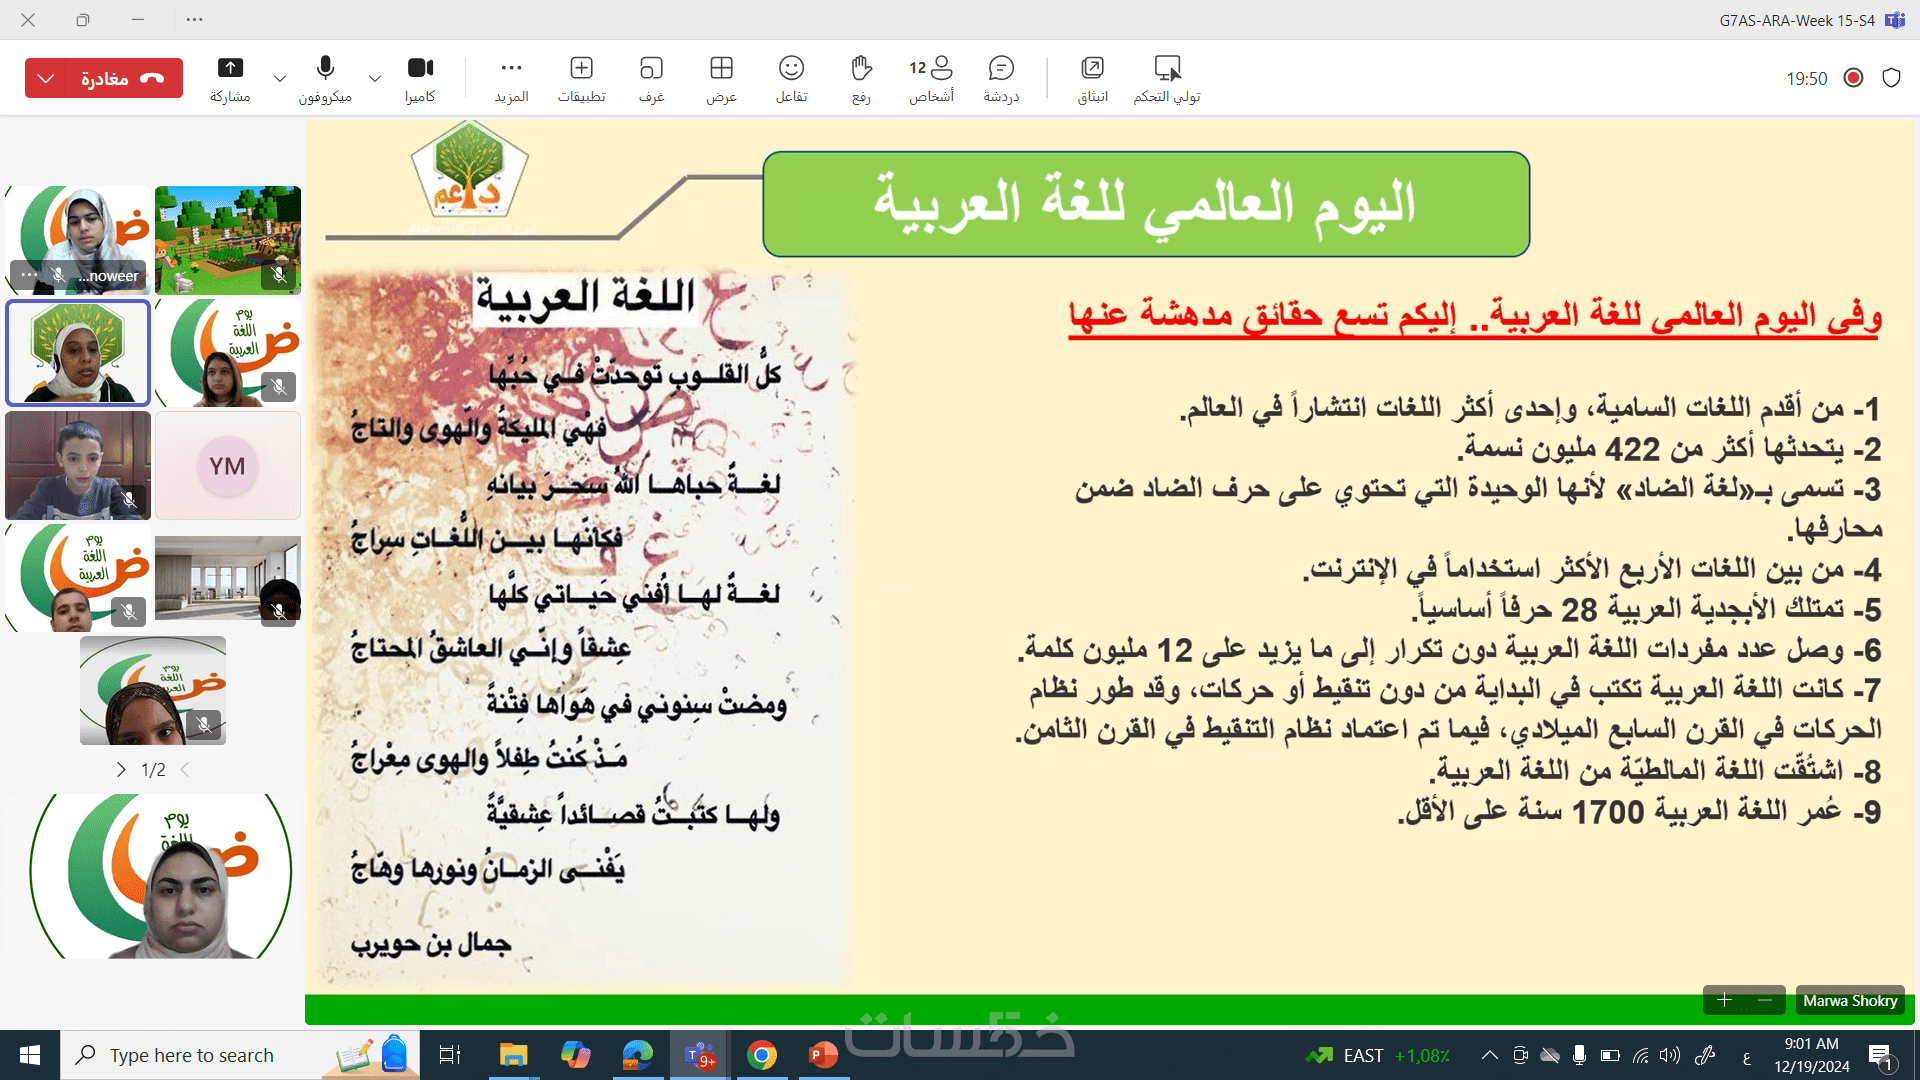This screenshot has width=1920, height=1080.
Task: Zoom in shared content with plus
Action: (1724, 1000)
